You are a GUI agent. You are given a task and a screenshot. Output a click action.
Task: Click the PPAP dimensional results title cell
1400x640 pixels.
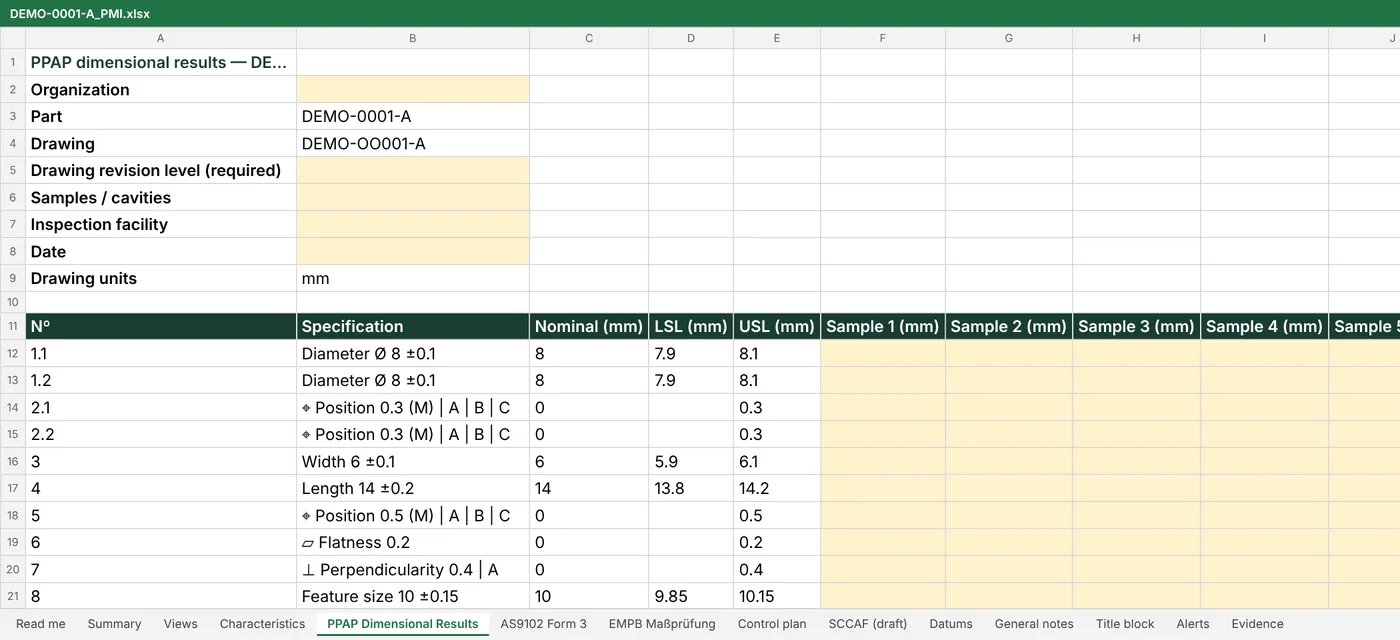161,62
